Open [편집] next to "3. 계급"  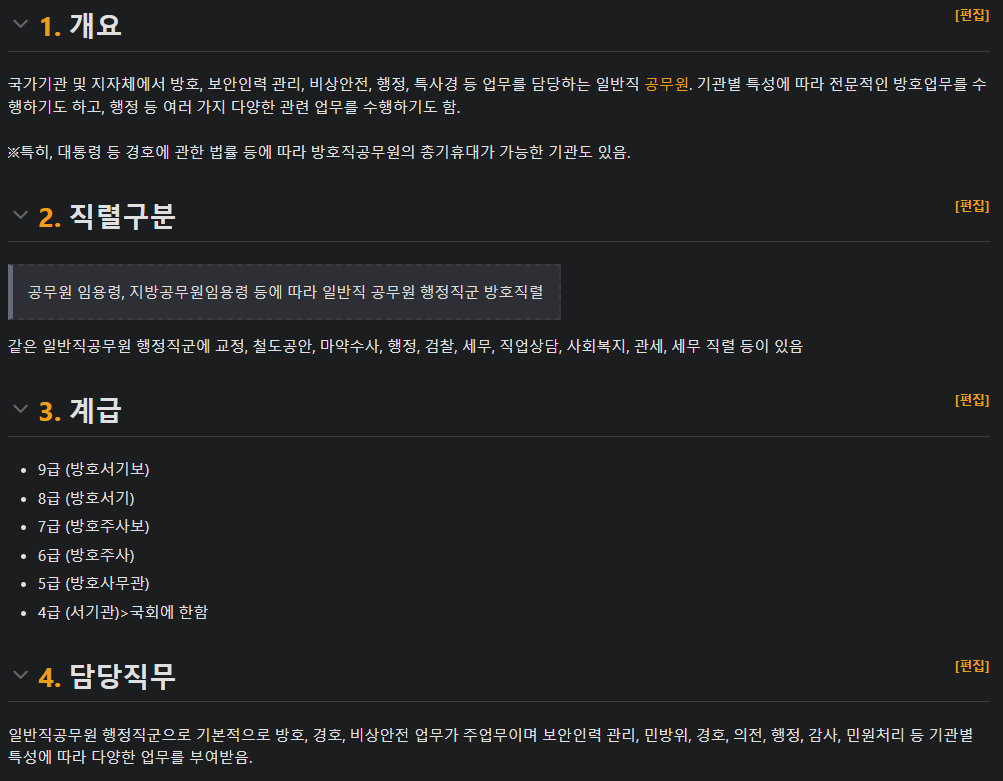(974, 398)
